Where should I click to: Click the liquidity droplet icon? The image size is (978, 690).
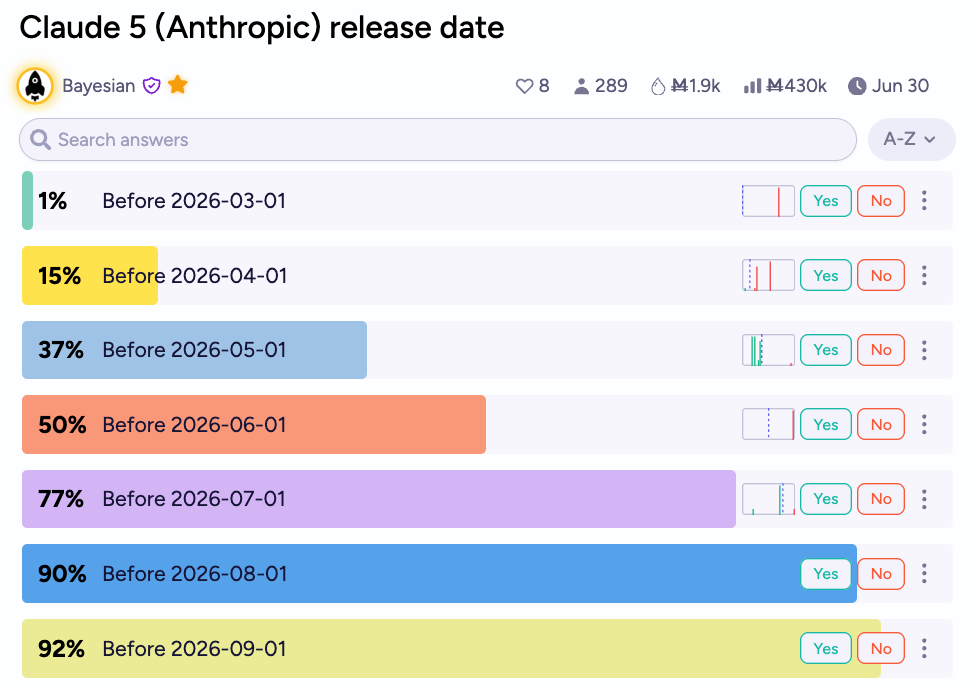coord(658,86)
